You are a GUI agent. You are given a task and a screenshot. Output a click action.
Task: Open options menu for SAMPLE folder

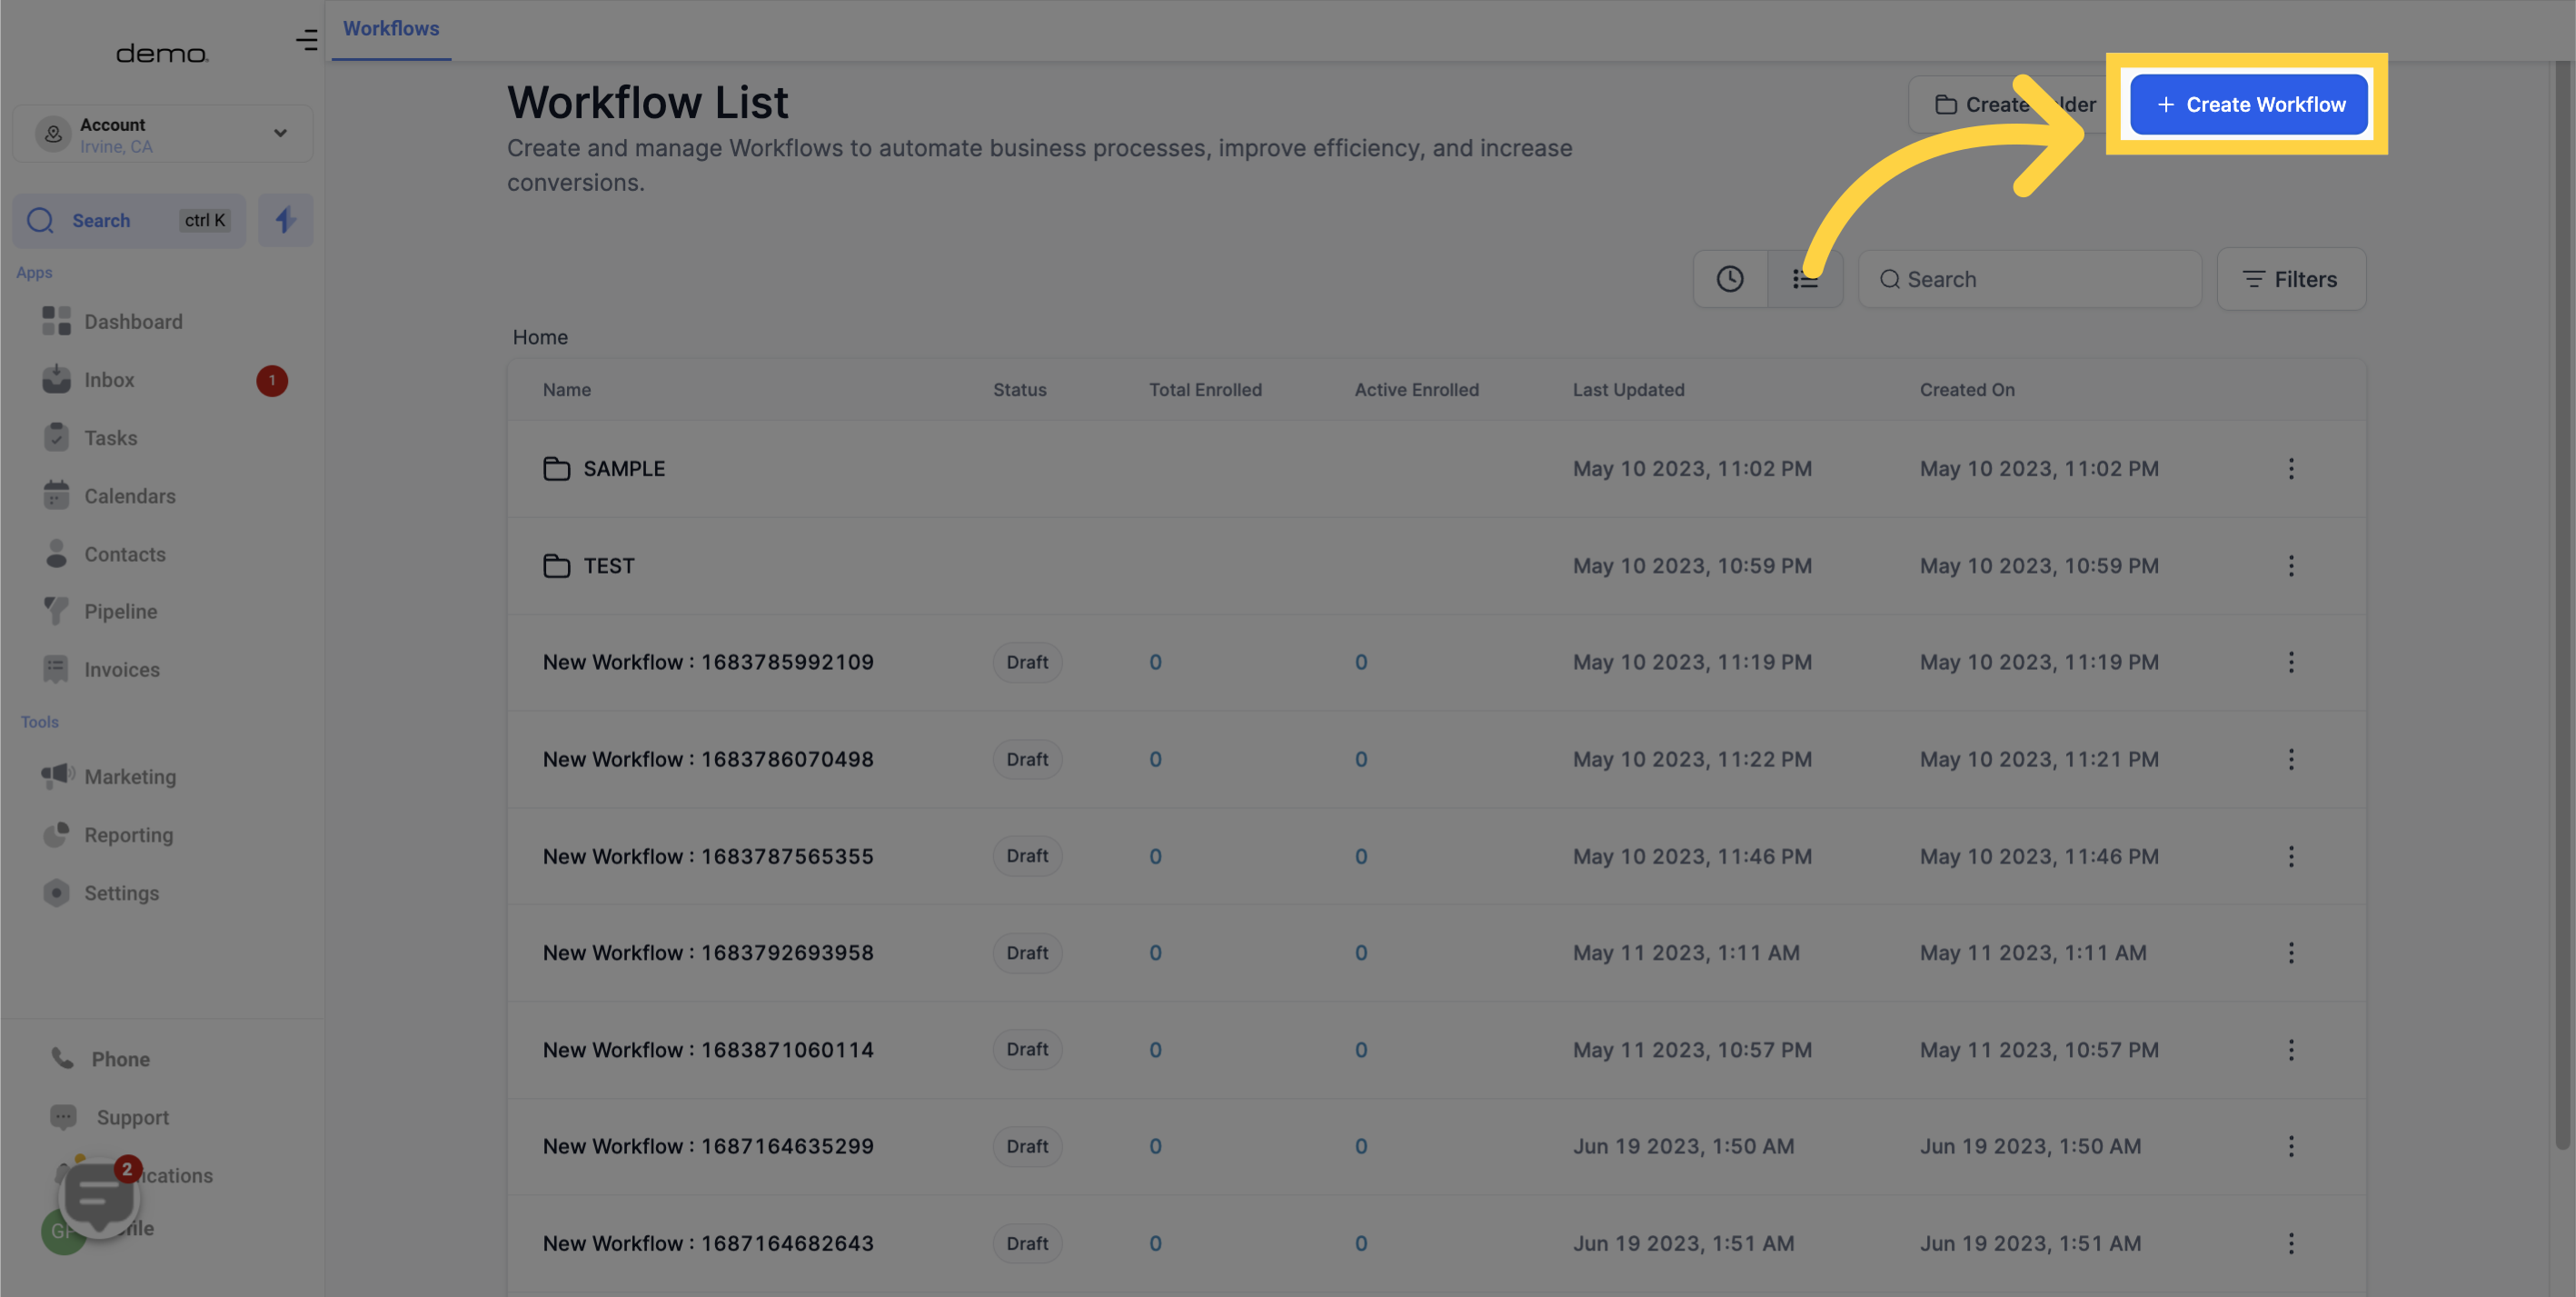click(2291, 469)
